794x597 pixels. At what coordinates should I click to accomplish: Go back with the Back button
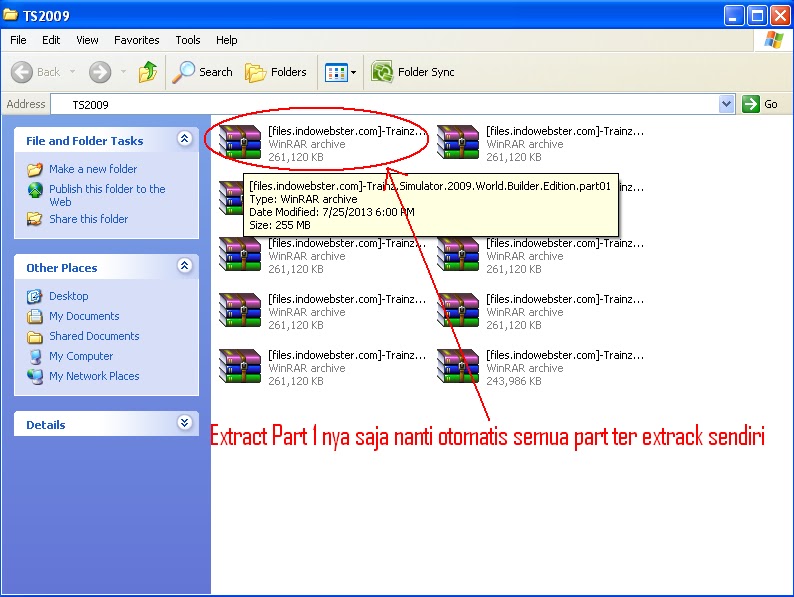(x=36, y=72)
